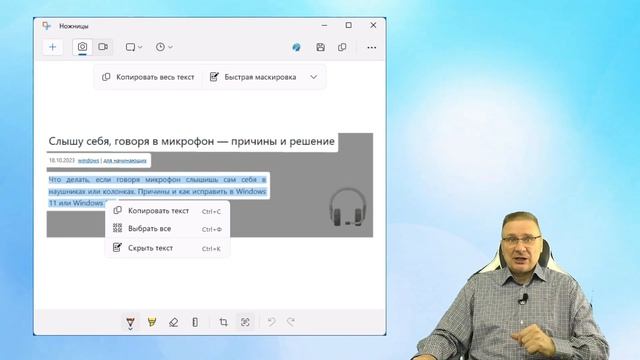
Task: Copy the snip to clipboard icon
Action: tap(342, 47)
